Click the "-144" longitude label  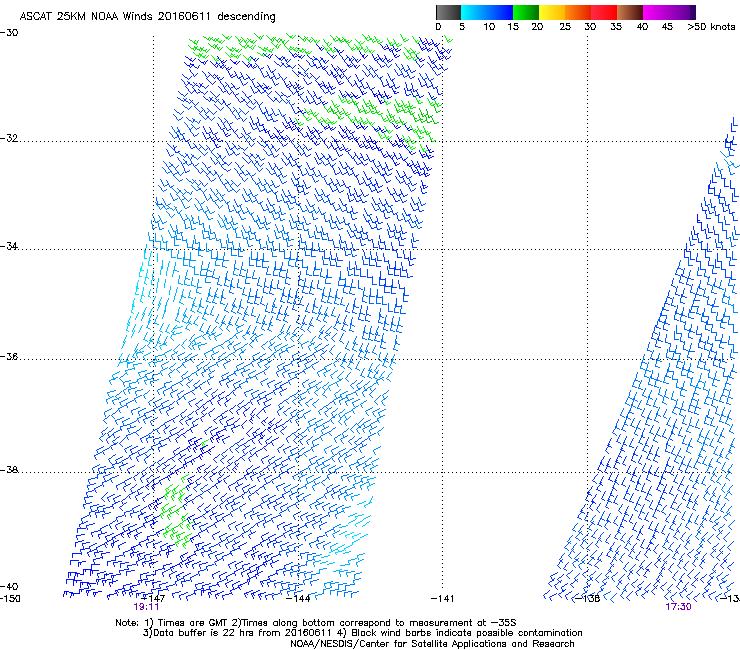298,599
